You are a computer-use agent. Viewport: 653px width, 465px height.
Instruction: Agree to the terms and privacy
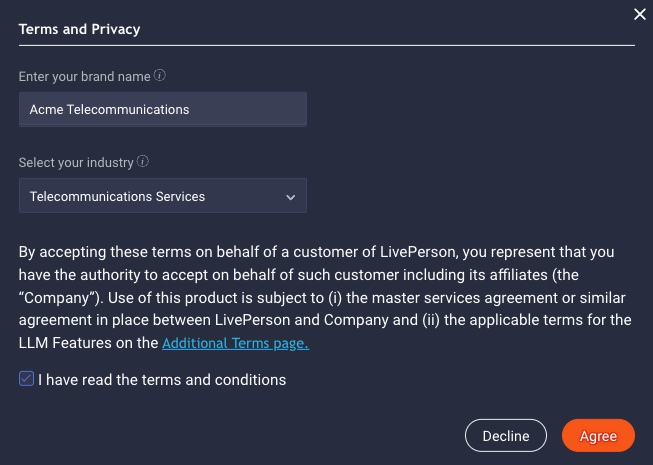598,435
